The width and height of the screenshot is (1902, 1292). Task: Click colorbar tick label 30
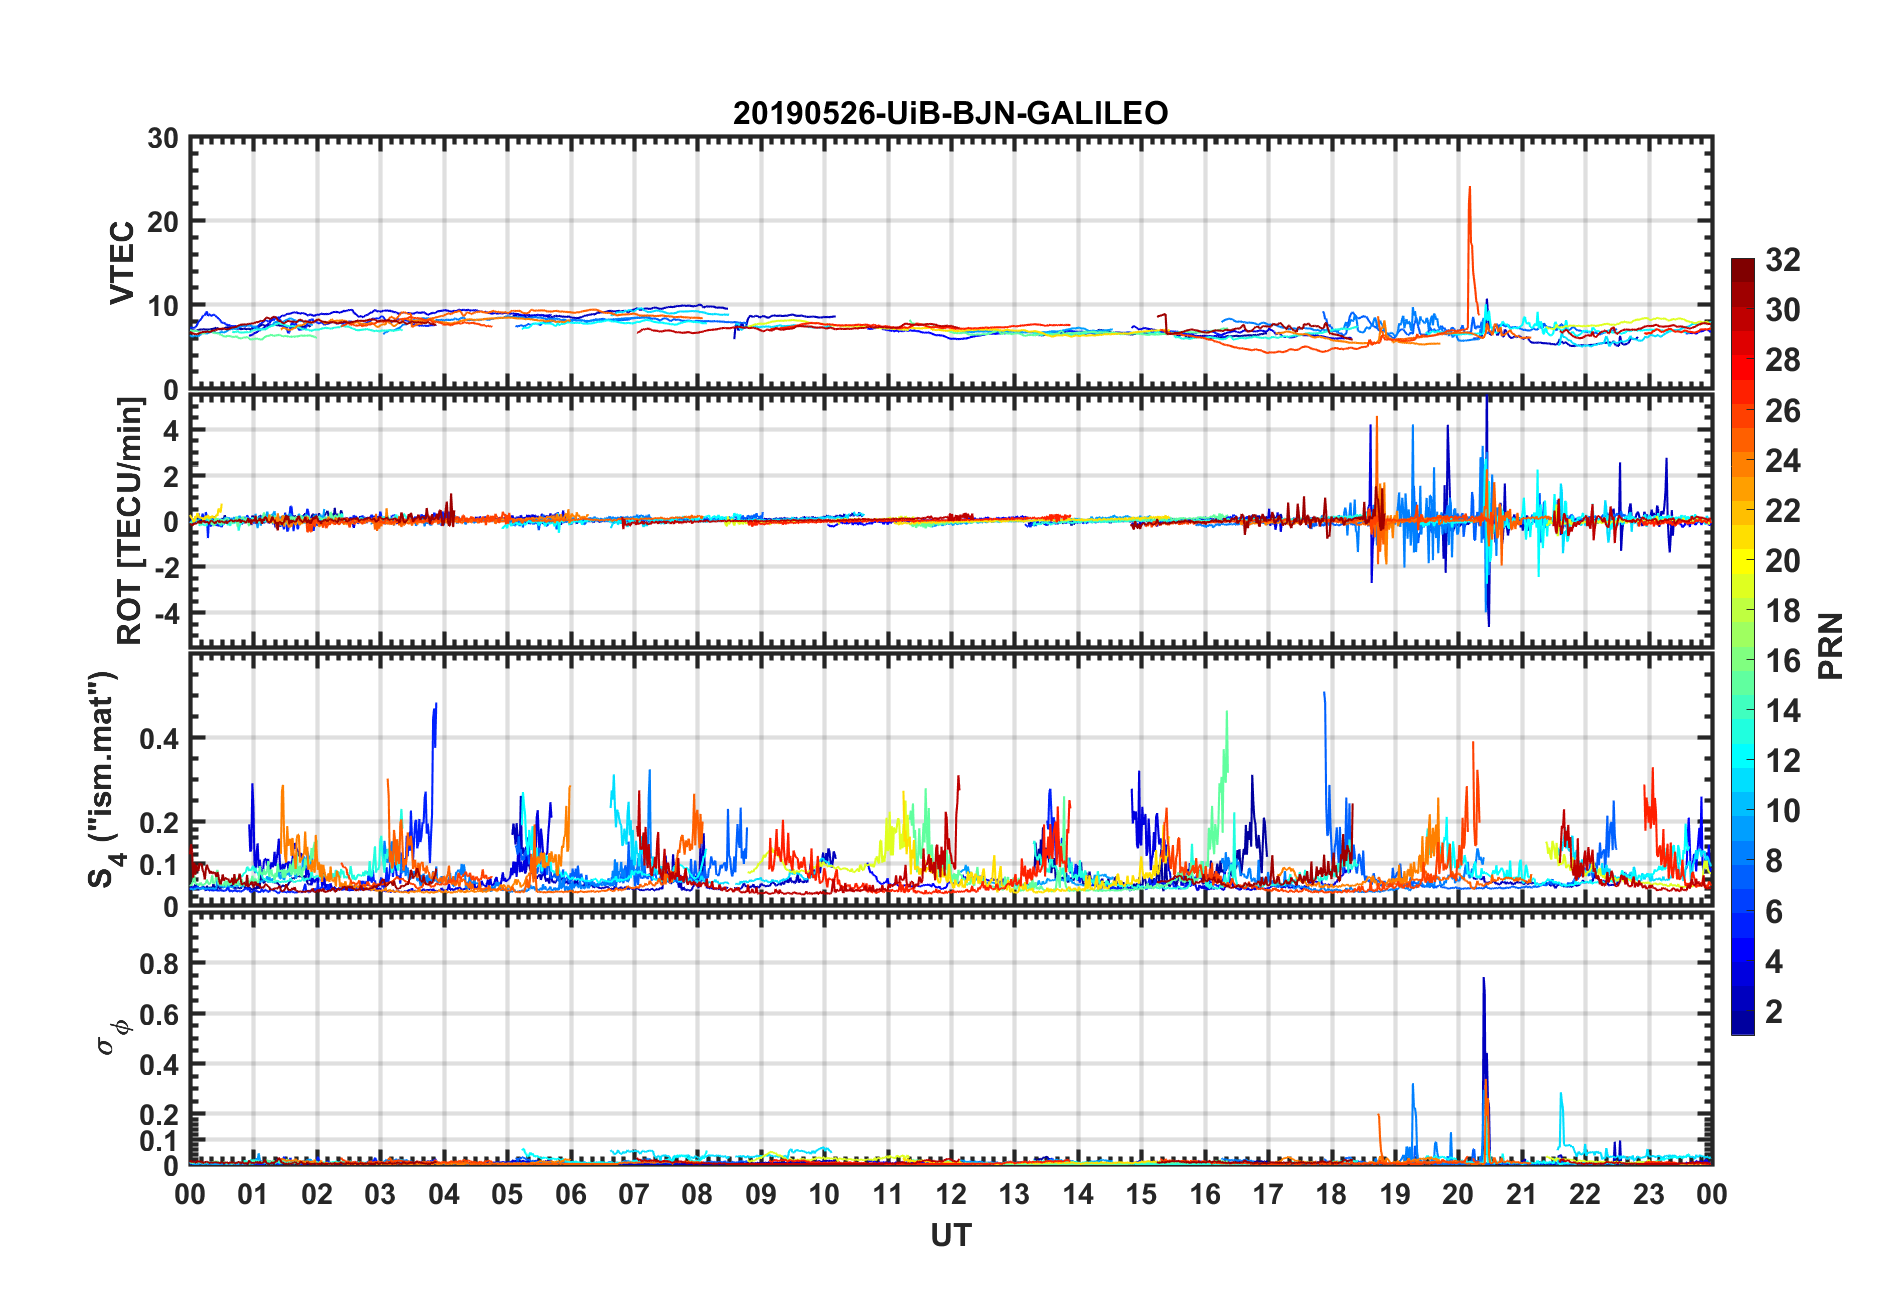pyautogui.click(x=1782, y=310)
